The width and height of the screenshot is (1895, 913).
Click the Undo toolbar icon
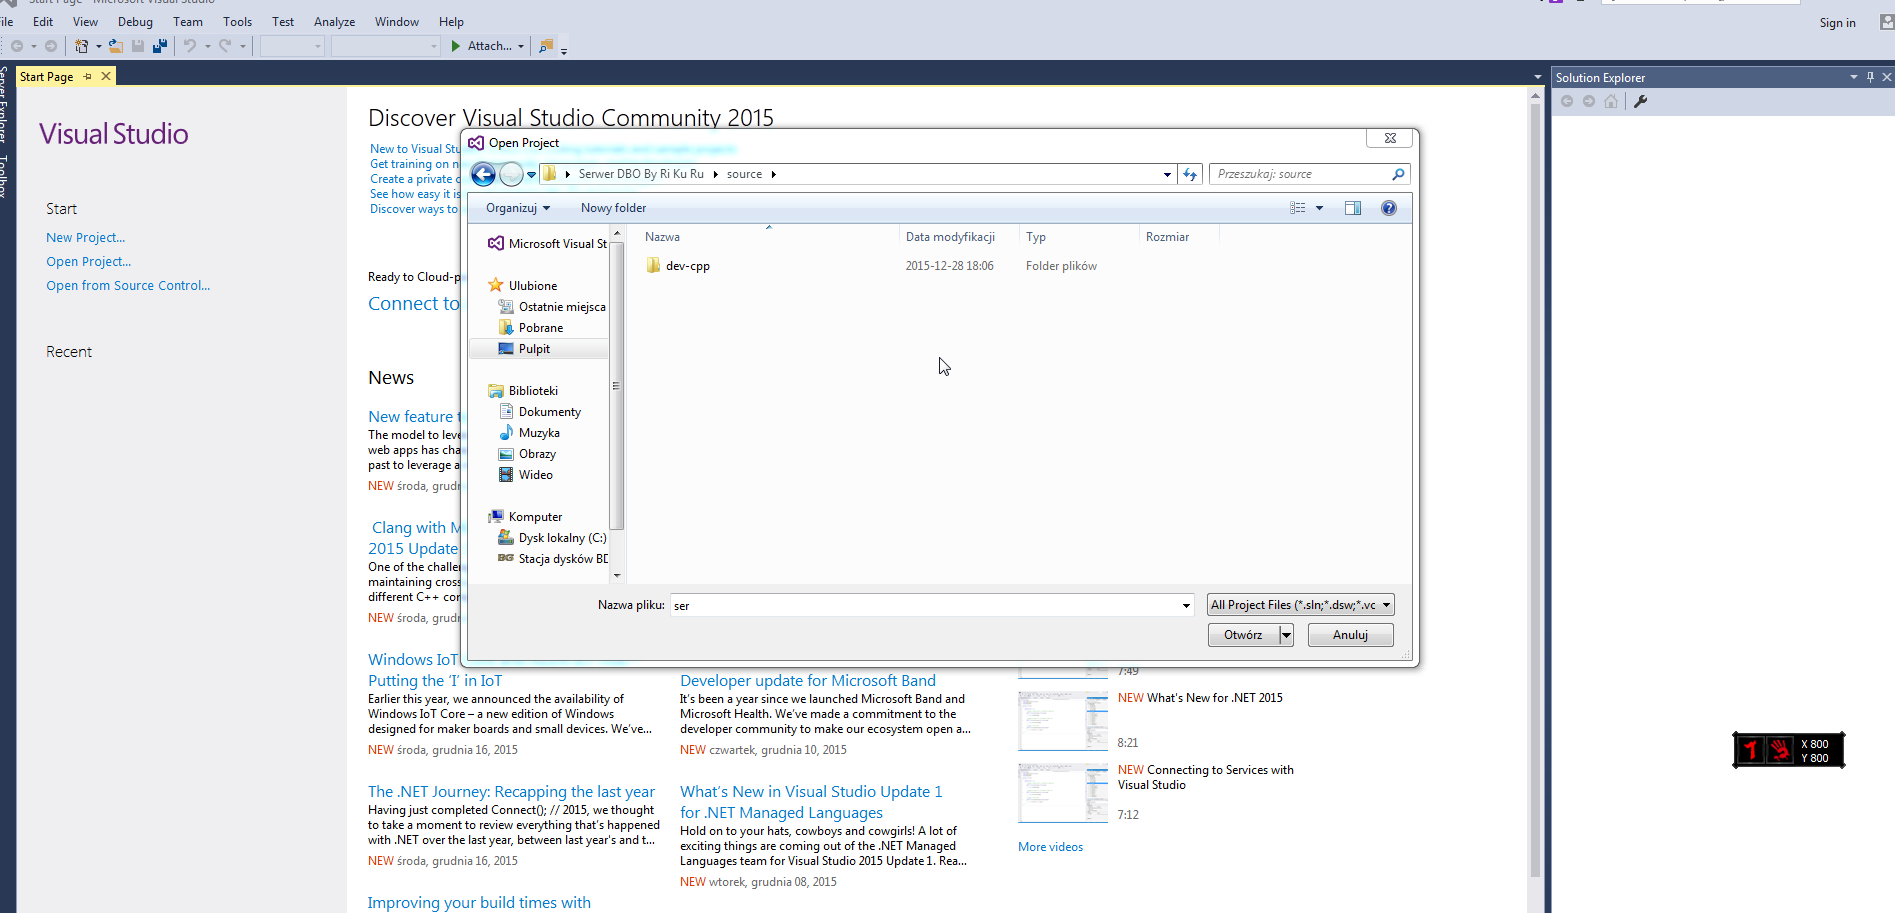click(190, 46)
